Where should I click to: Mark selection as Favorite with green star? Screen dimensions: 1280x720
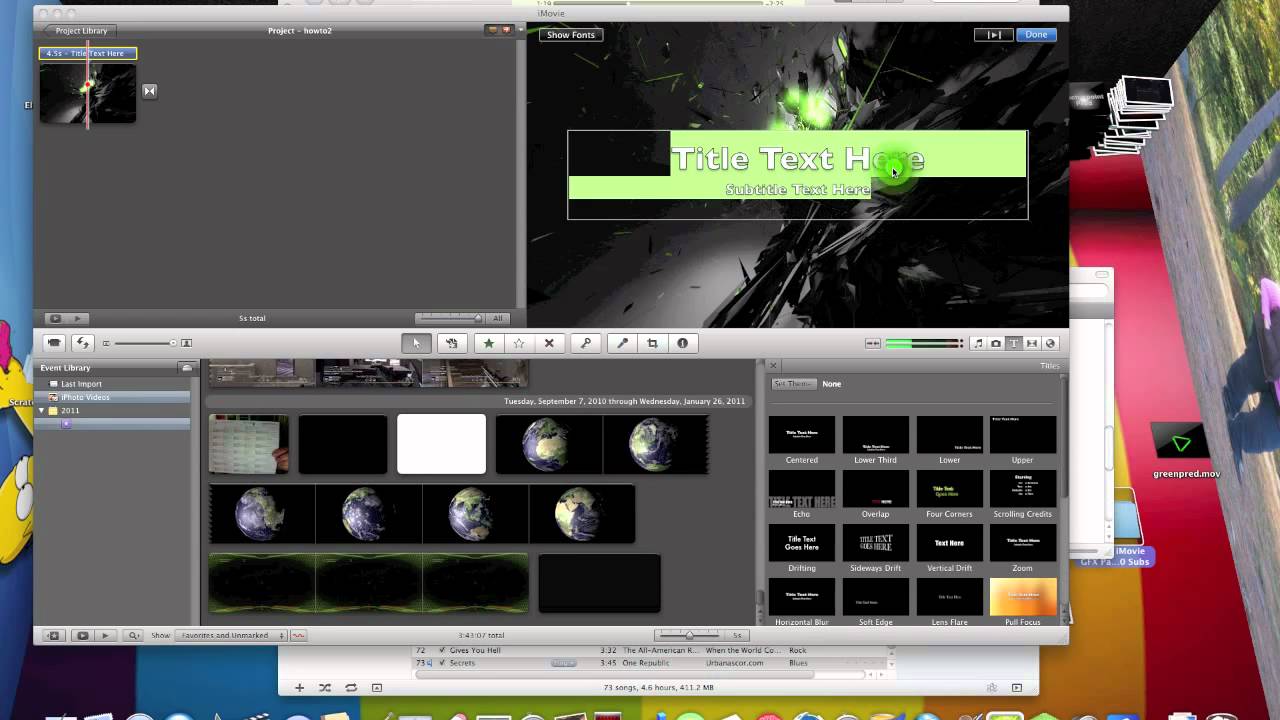(x=489, y=343)
